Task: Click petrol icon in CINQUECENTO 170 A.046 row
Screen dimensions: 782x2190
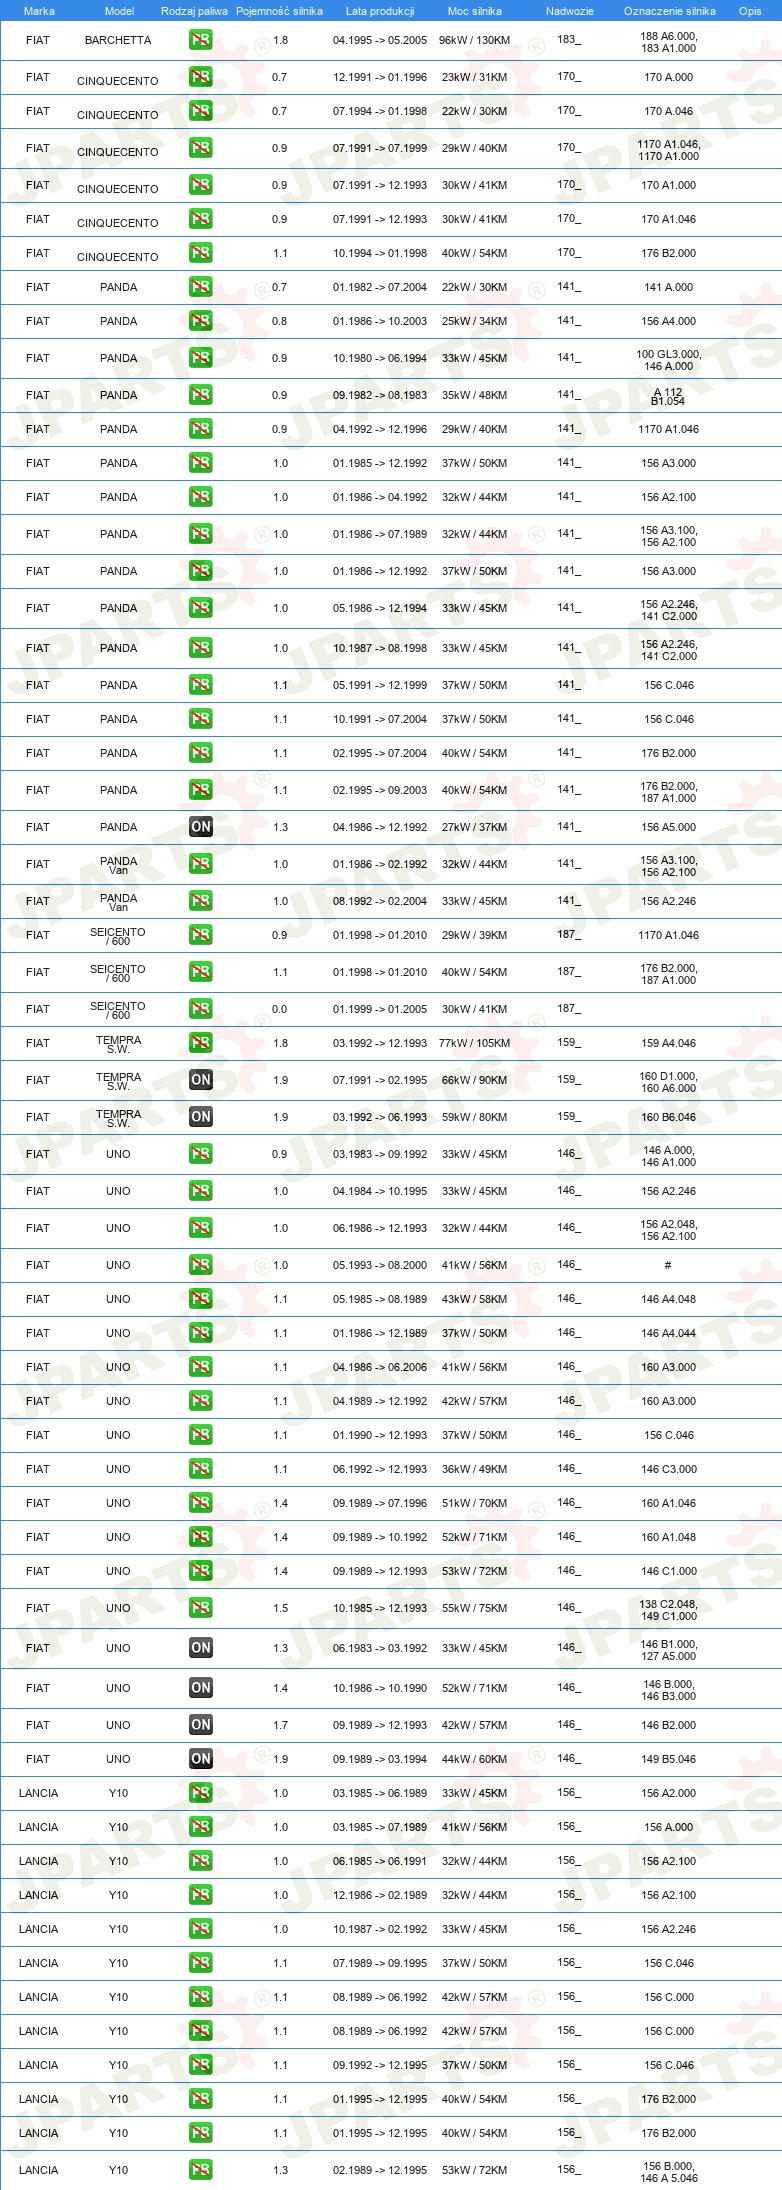Action: click(200, 111)
